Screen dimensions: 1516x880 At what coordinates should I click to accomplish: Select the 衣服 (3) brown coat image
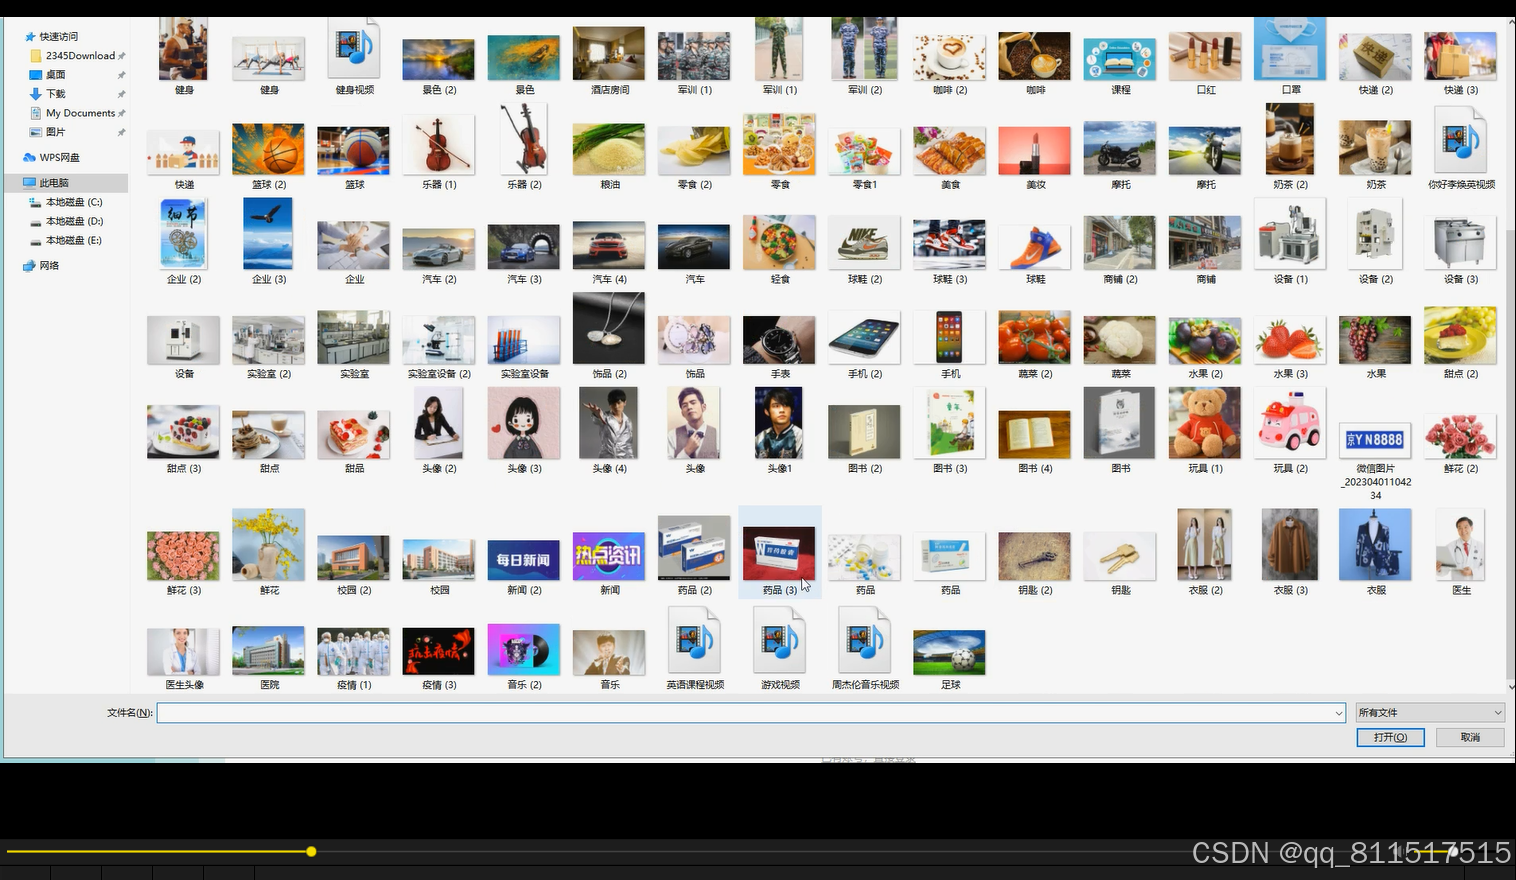(1290, 545)
